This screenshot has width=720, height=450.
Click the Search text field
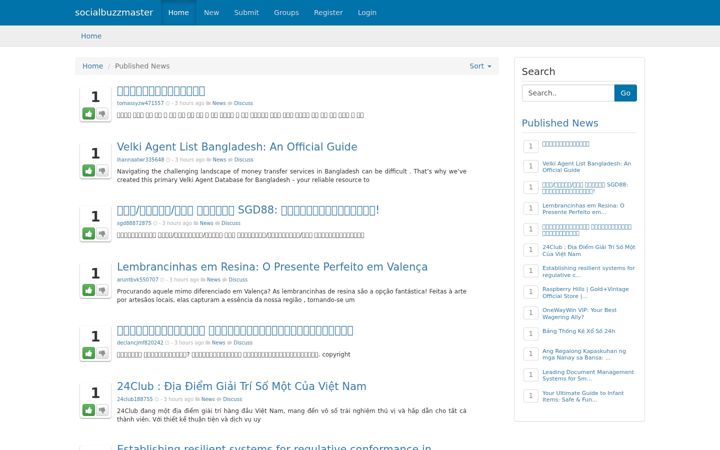point(568,93)
